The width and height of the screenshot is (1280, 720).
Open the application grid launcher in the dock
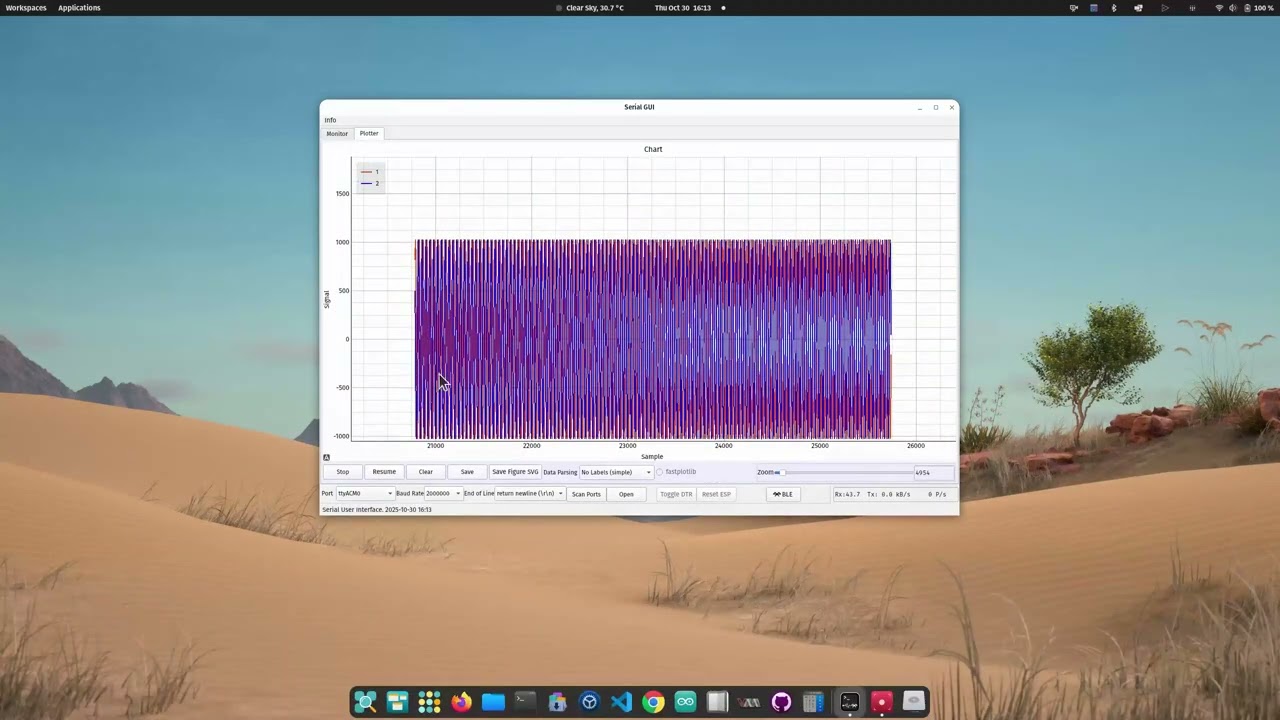(x=429, y=702)
